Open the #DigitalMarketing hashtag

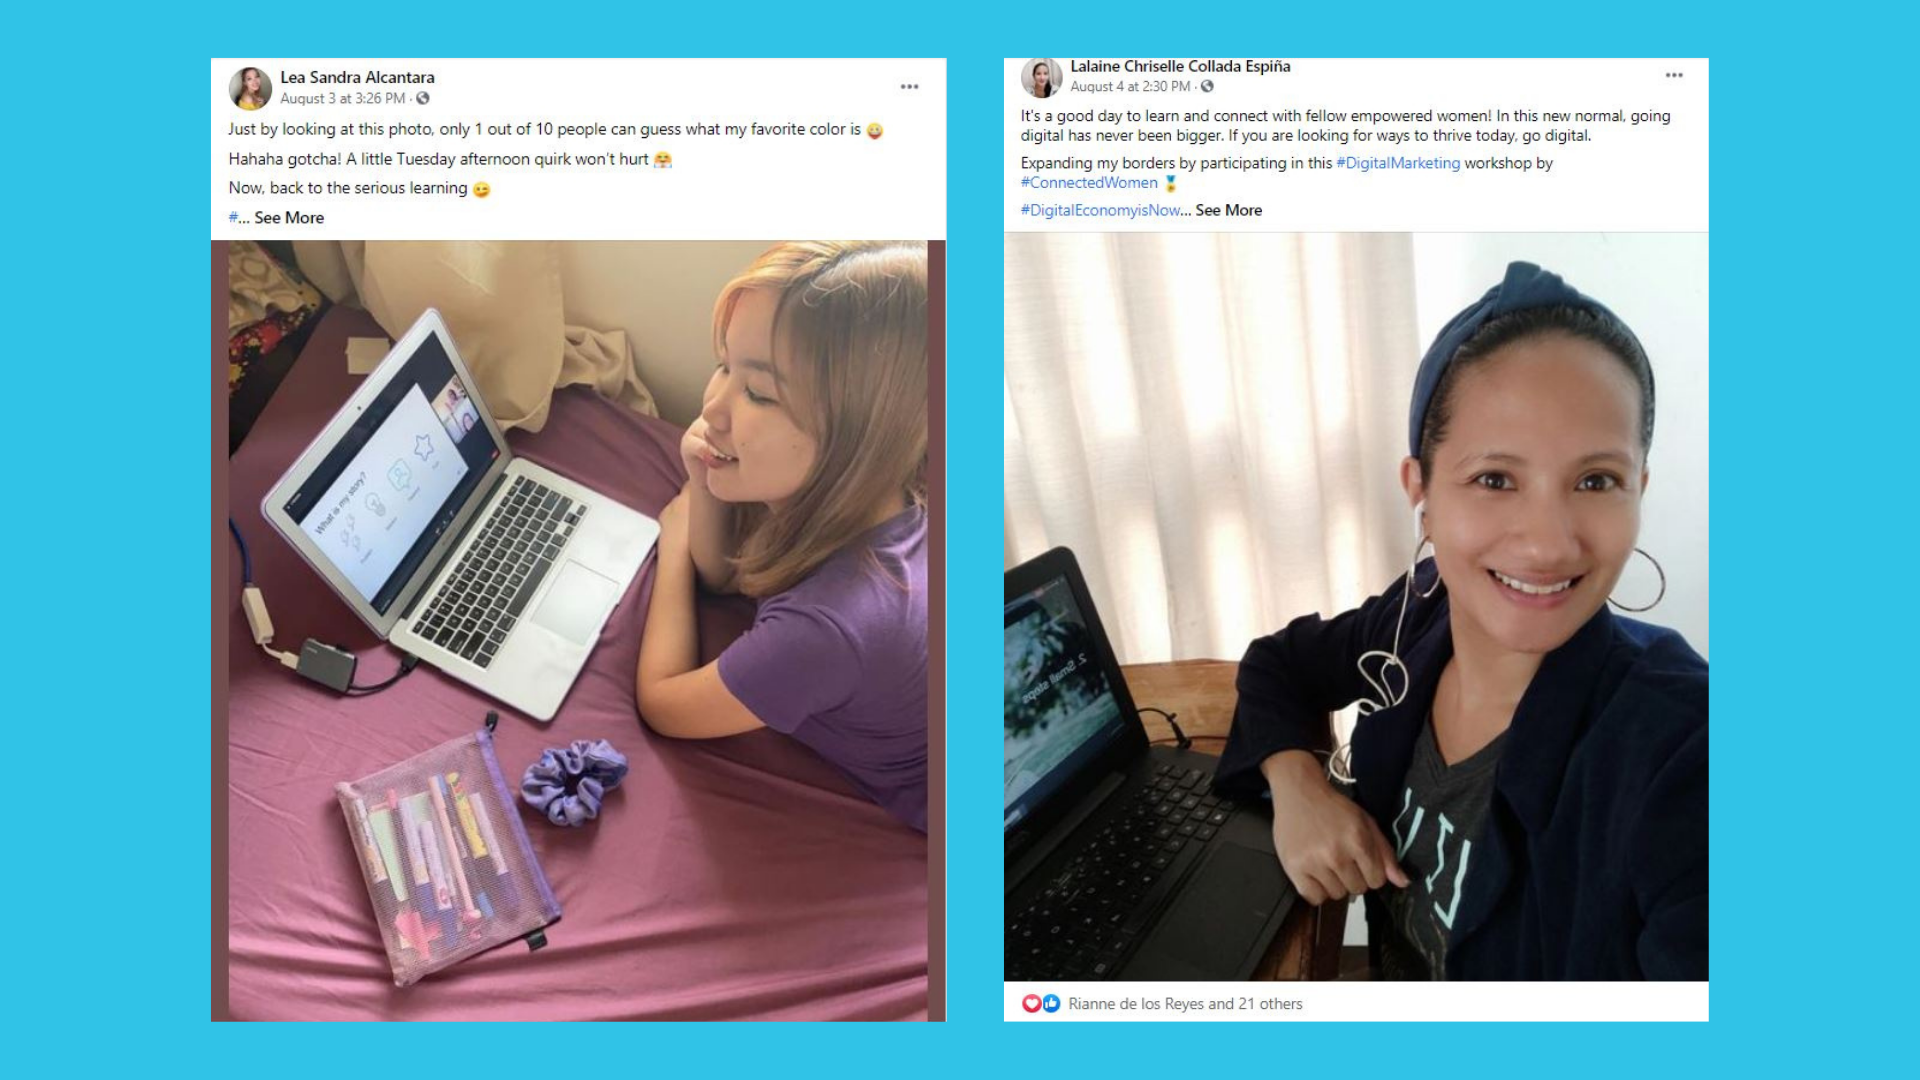point(1398,163)
